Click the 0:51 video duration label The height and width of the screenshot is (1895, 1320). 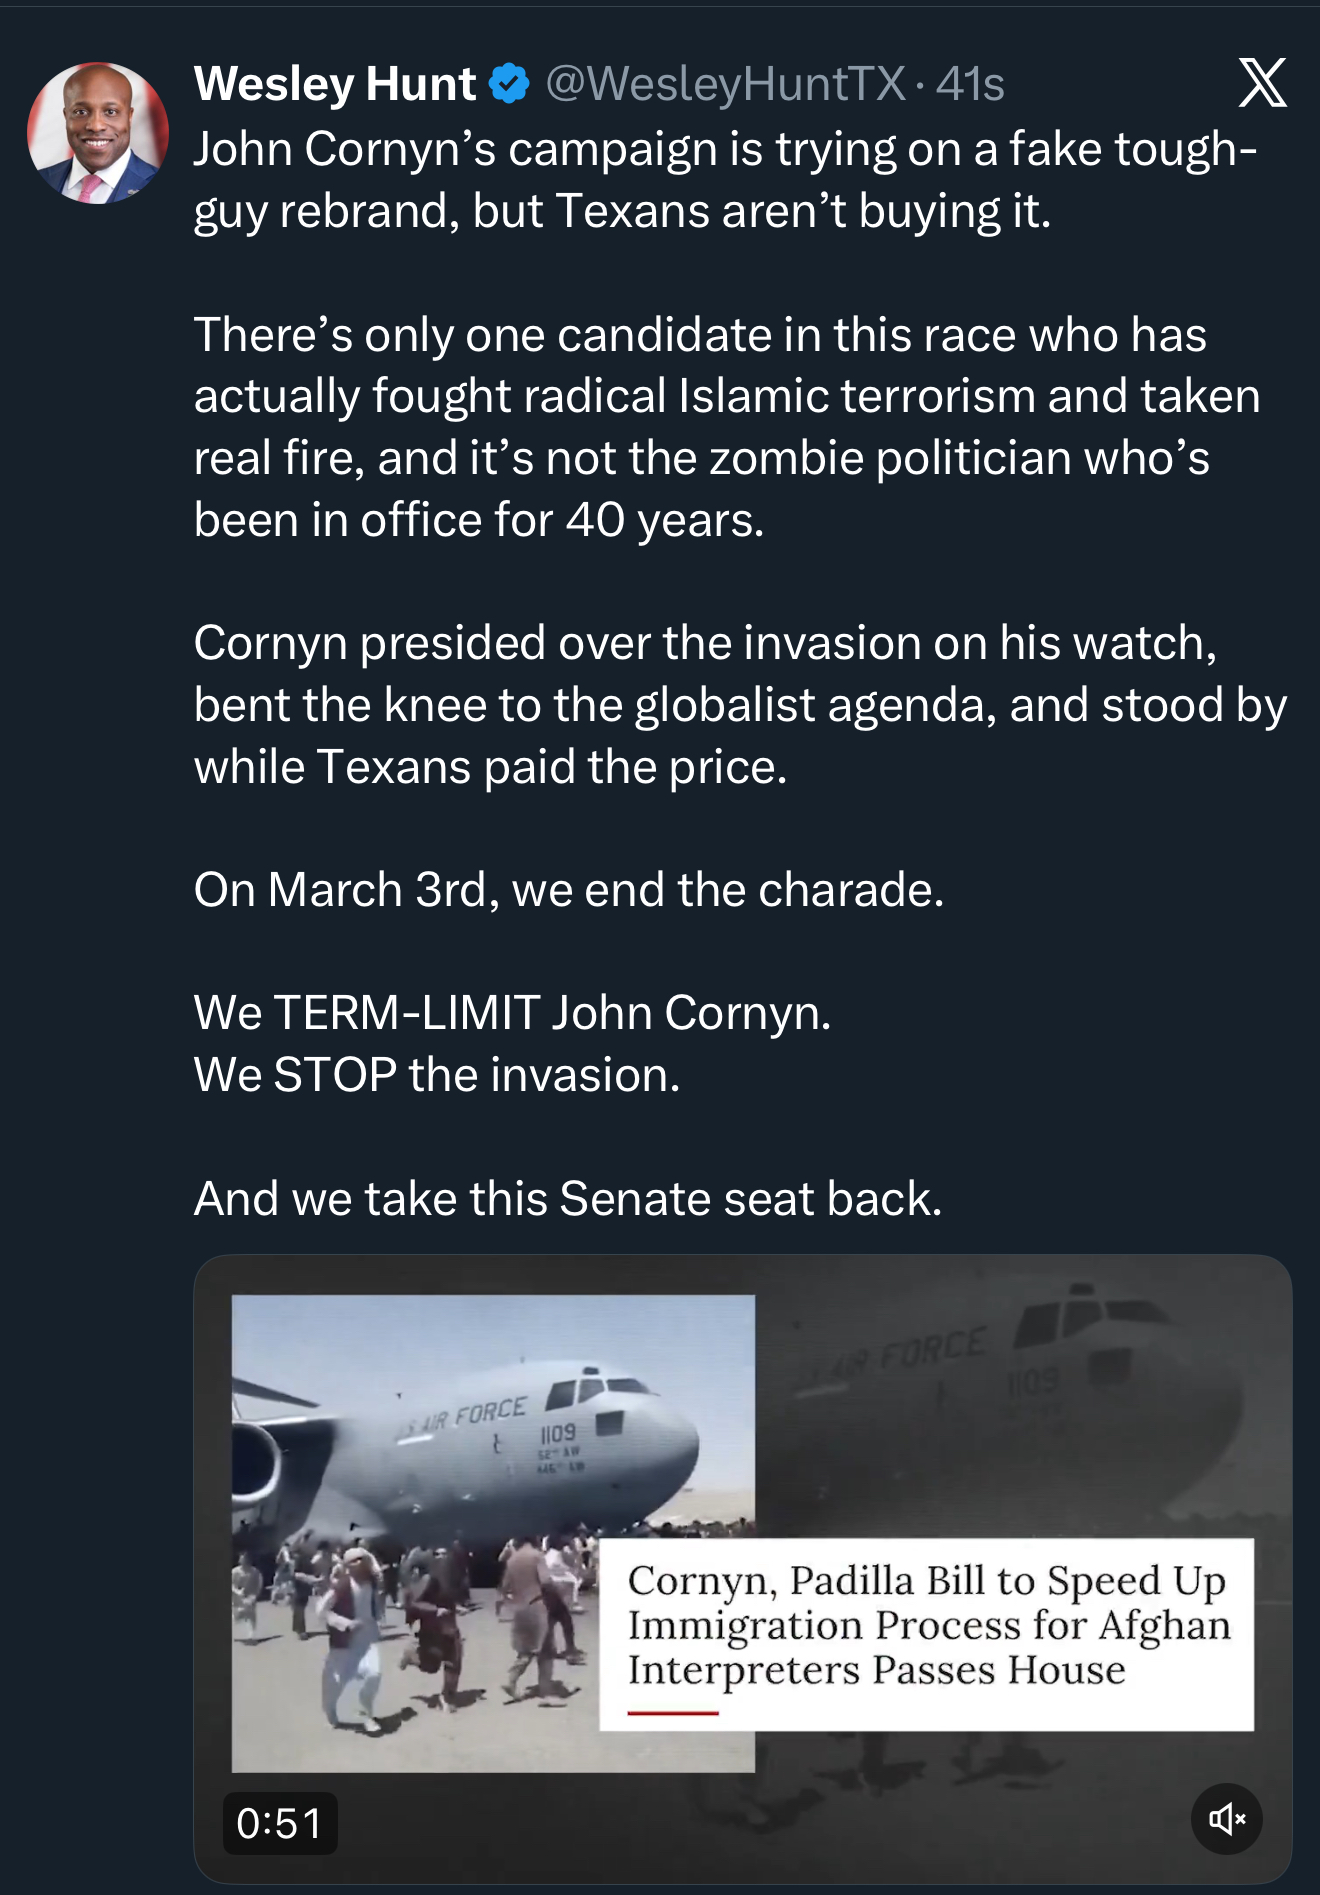point(279,1823)
